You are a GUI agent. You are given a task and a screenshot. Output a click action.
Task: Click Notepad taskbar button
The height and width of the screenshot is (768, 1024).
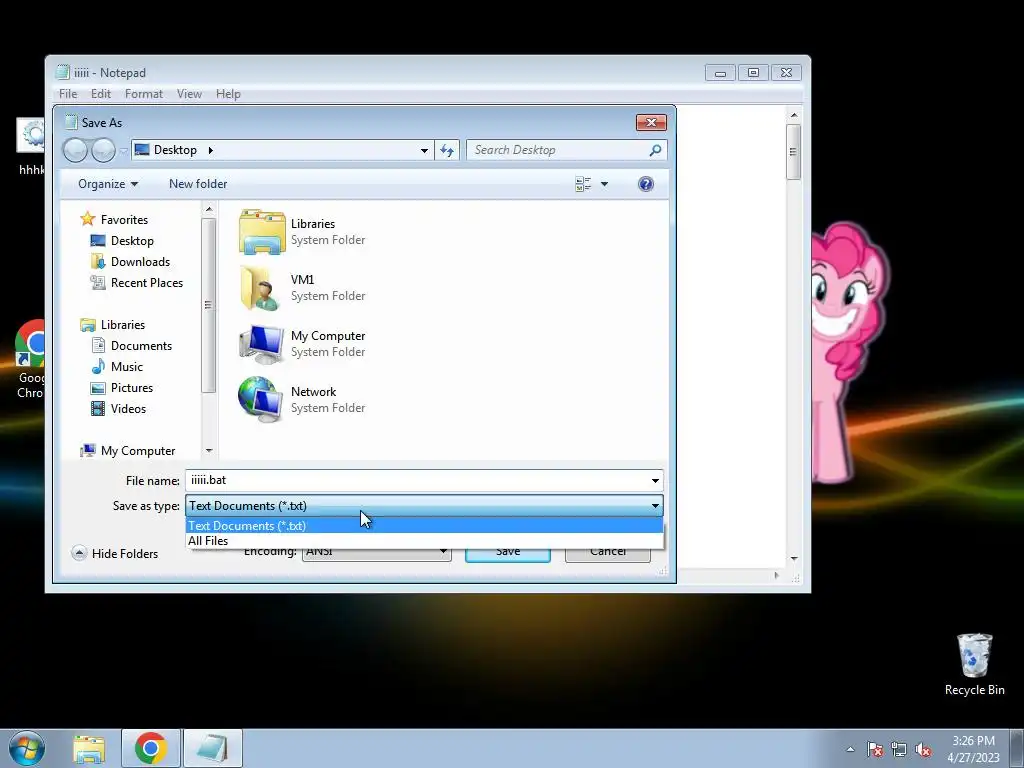213,748
